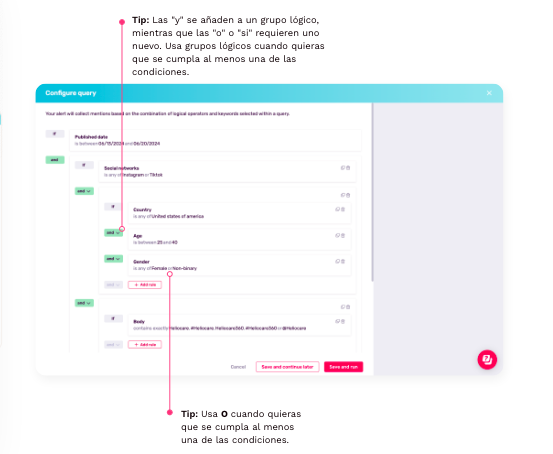Add rule below the Gender condition
This screenshot has width=553, height=454.
pos(145,285)
